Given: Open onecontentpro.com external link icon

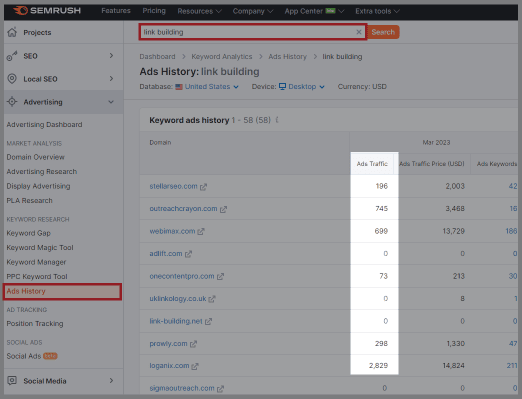Looking at the screenshot, I should (x=220, y=276).
